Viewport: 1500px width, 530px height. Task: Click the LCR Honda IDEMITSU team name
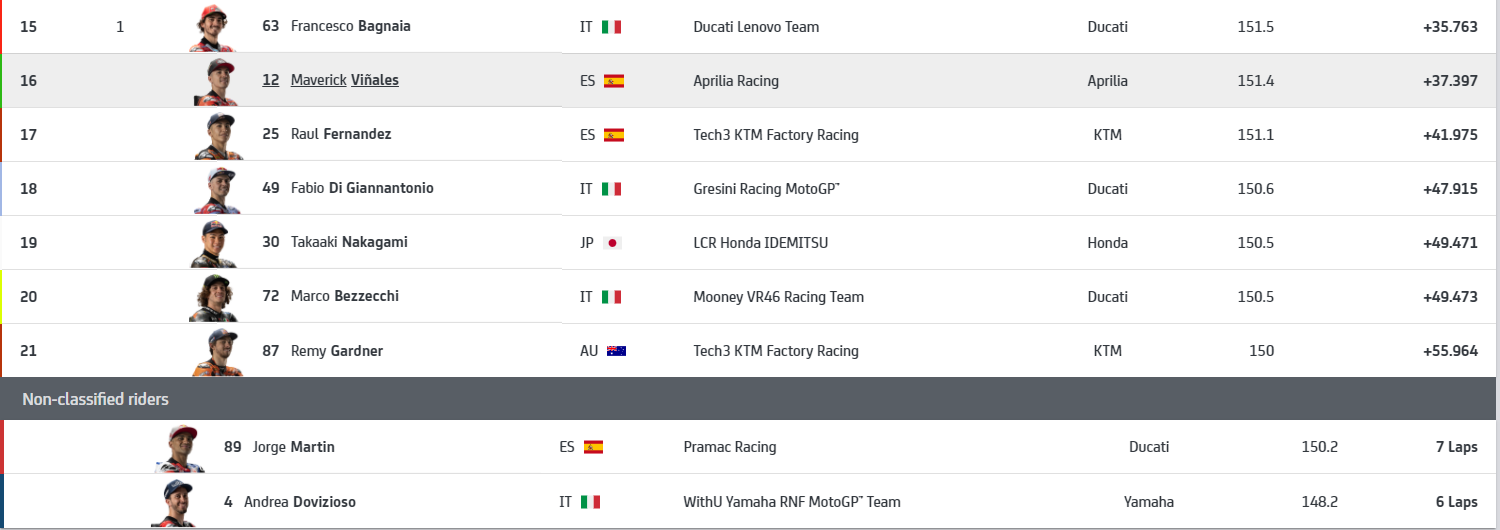760,243
